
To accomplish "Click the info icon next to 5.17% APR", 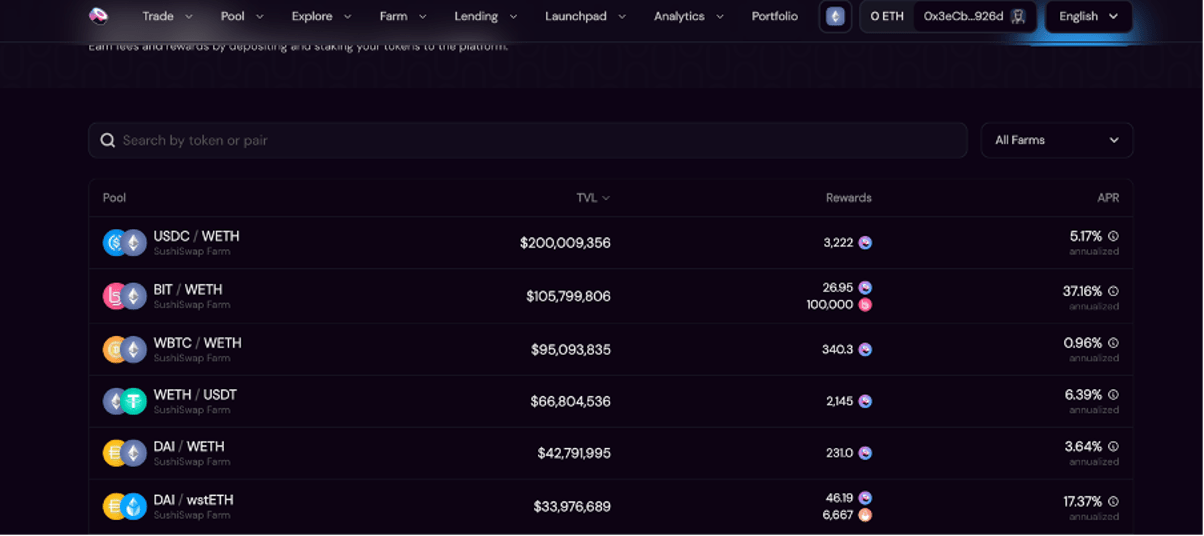I will (x=1113, y=237).
